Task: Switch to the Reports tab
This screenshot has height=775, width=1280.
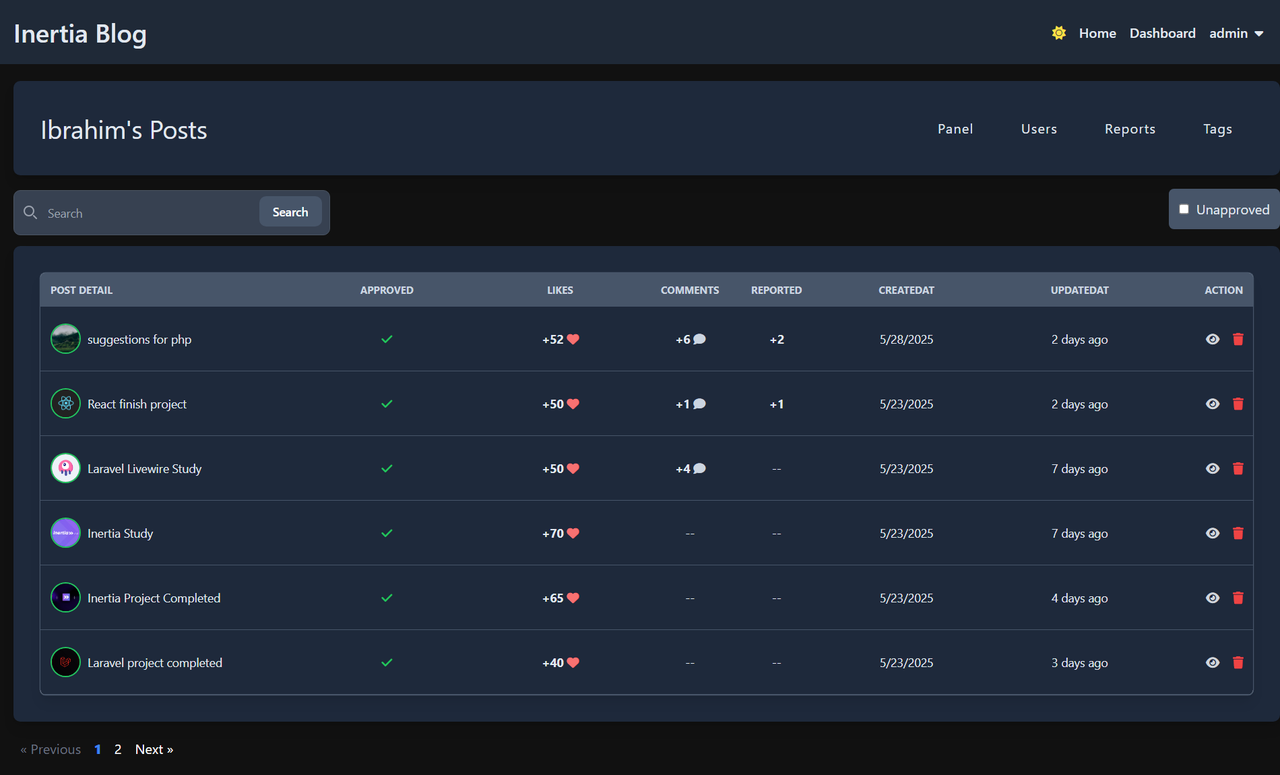Action: (x=1130, y=129)
